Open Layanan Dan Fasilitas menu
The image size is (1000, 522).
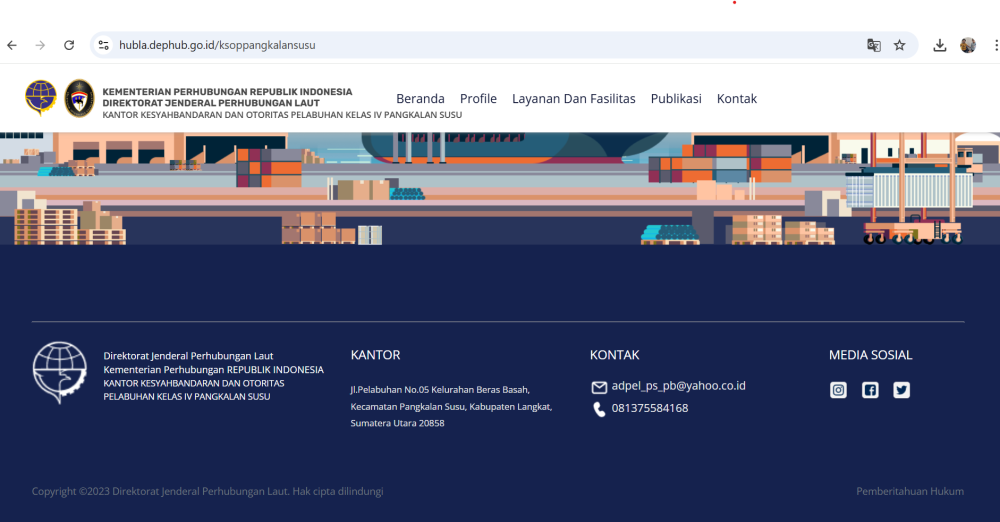click(574, 99)
